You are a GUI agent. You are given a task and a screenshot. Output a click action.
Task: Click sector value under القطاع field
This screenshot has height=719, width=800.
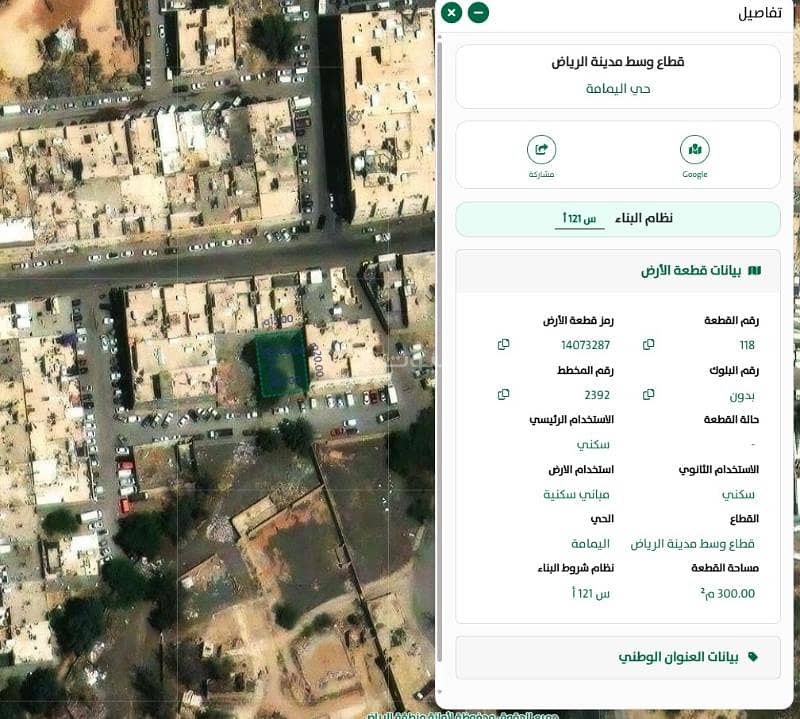click(692, 544)
